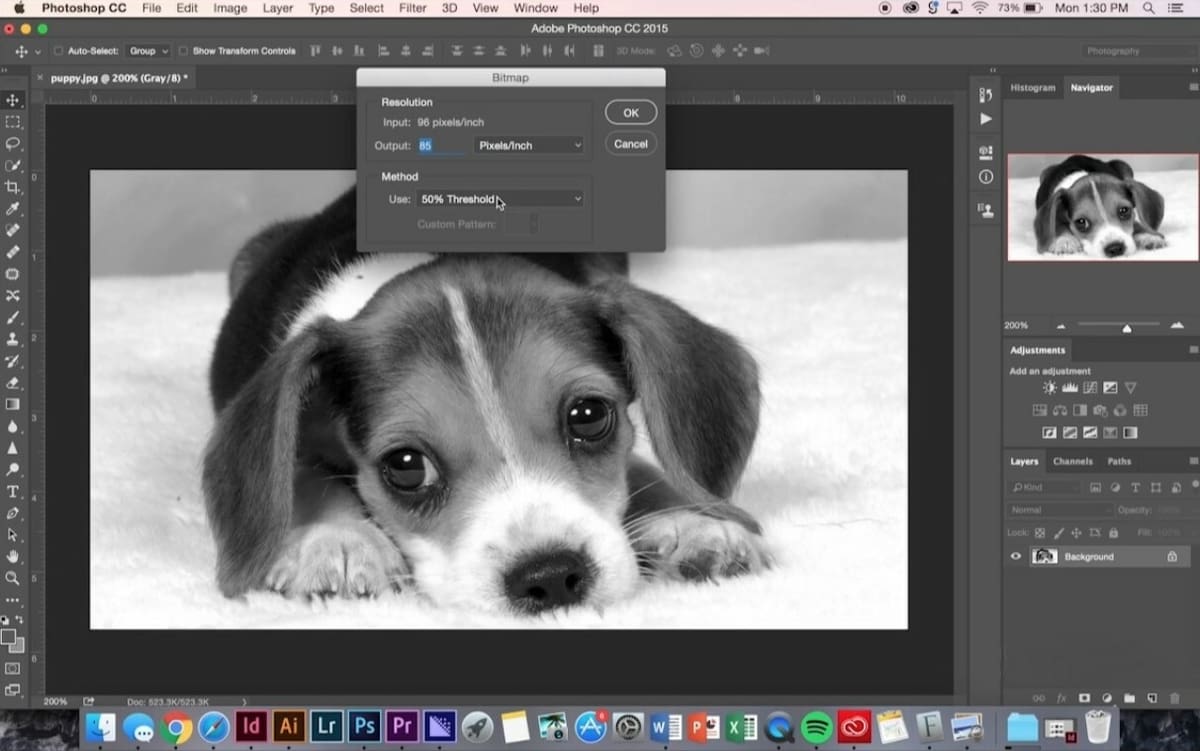This screenshot has height=751, width=1200.
Task: Click the foreground color swatch
Action: click(x=8, y=636)
